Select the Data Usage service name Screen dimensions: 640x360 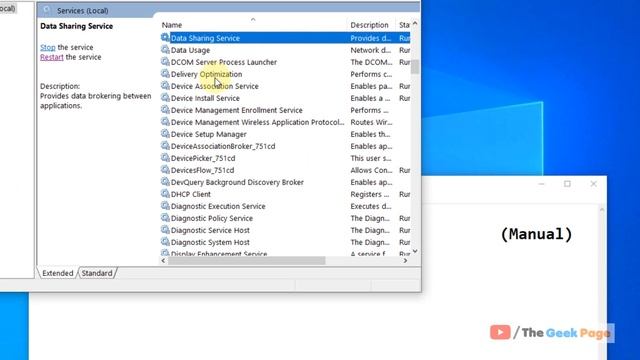[190, 50]
